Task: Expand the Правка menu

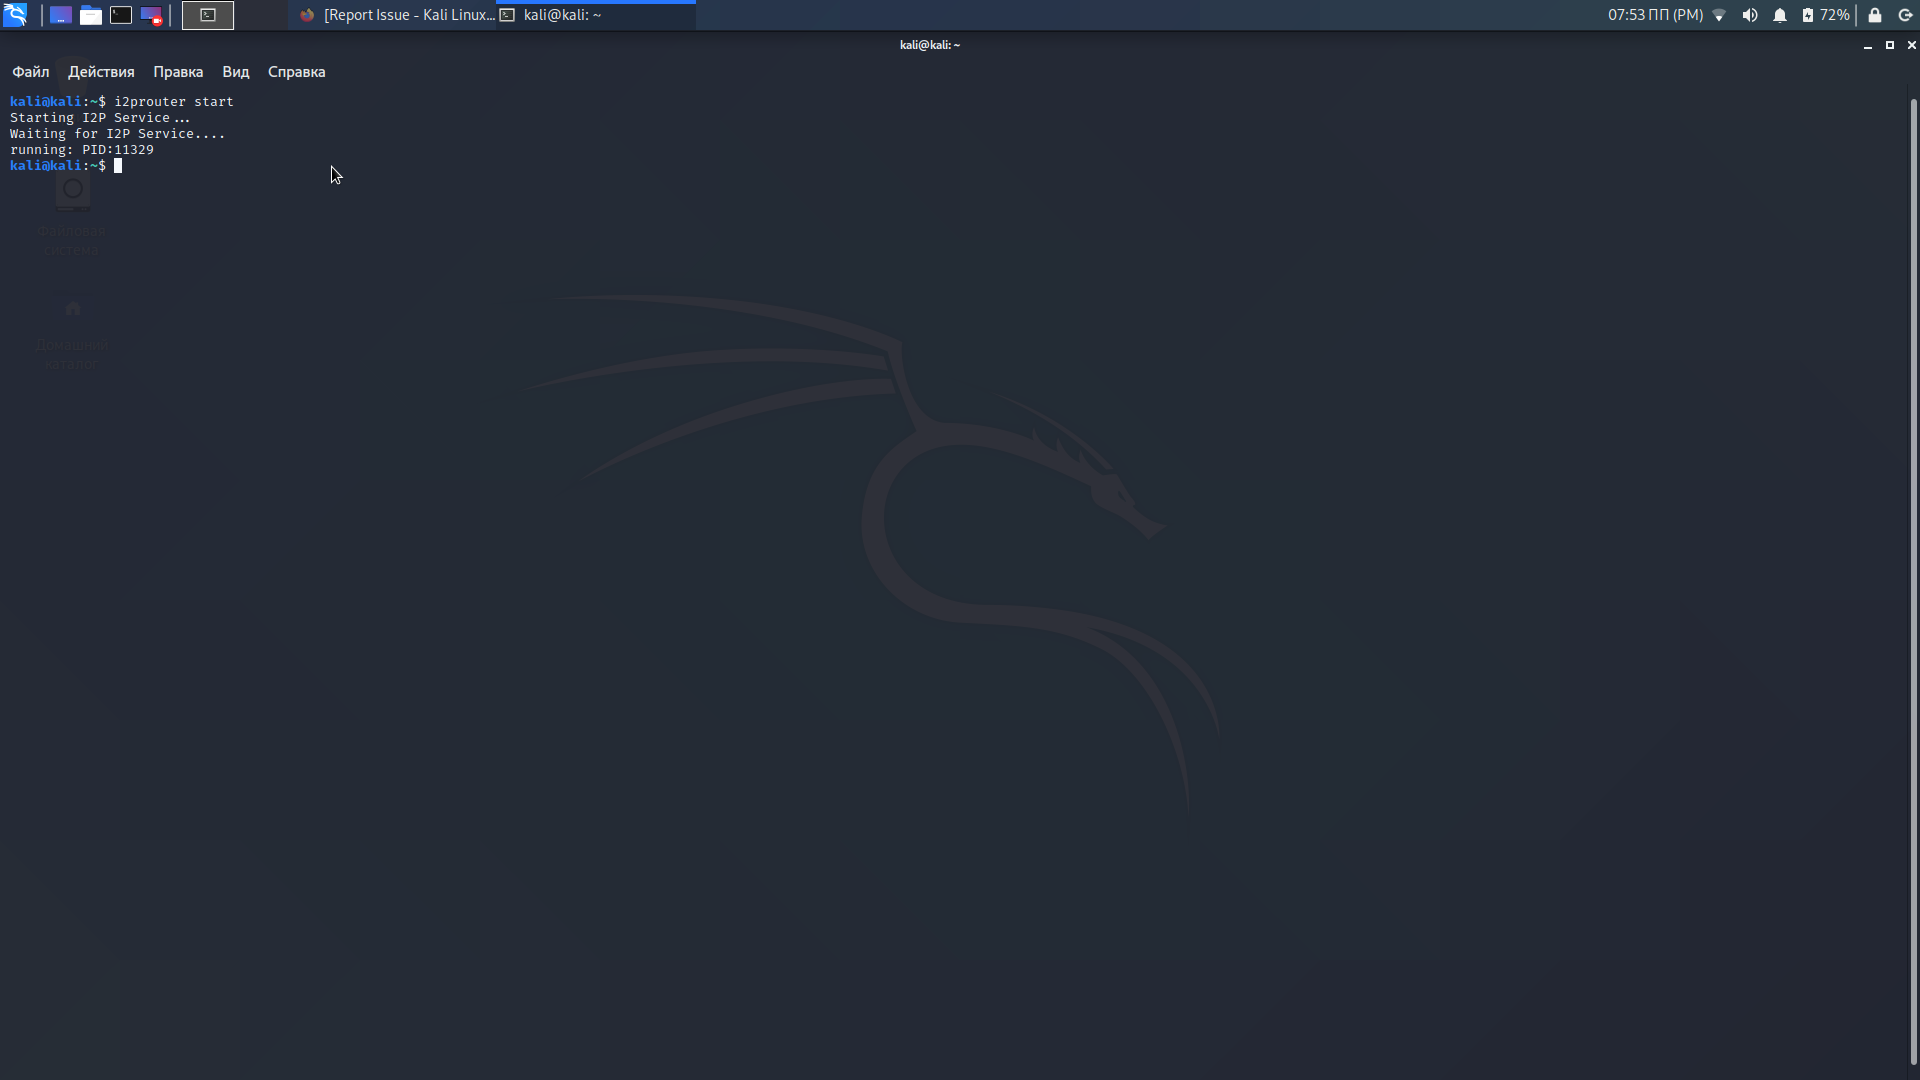Action: pos(178,72)
